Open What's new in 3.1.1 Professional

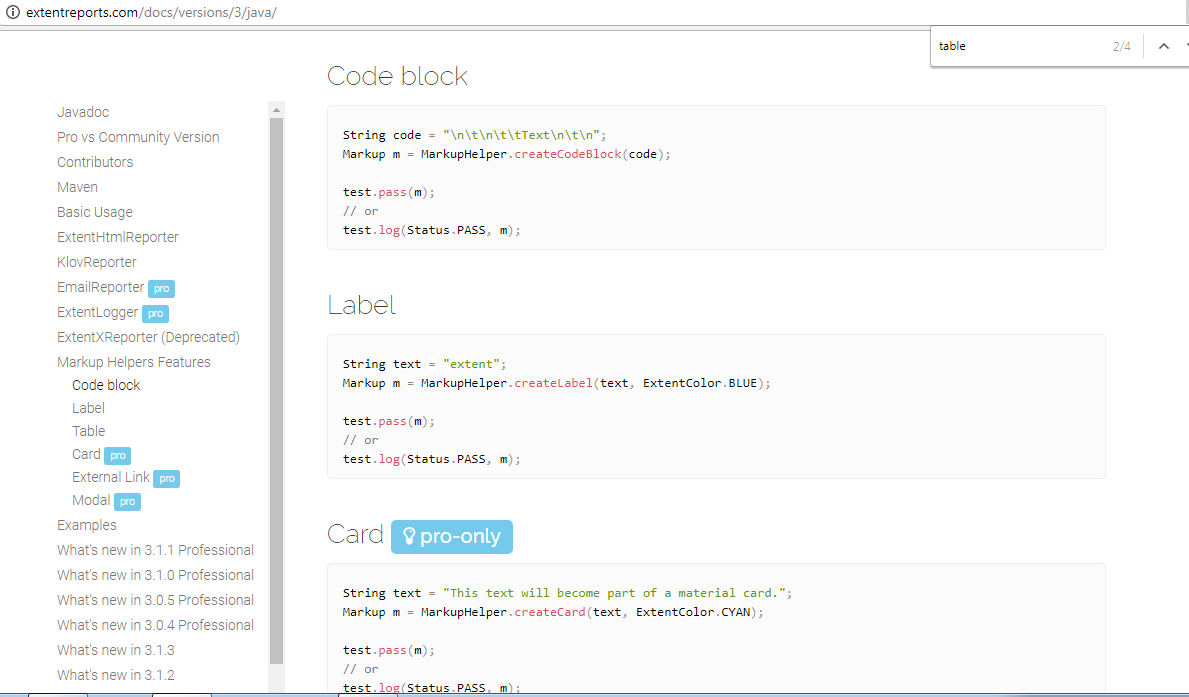(x=155, y=551)
